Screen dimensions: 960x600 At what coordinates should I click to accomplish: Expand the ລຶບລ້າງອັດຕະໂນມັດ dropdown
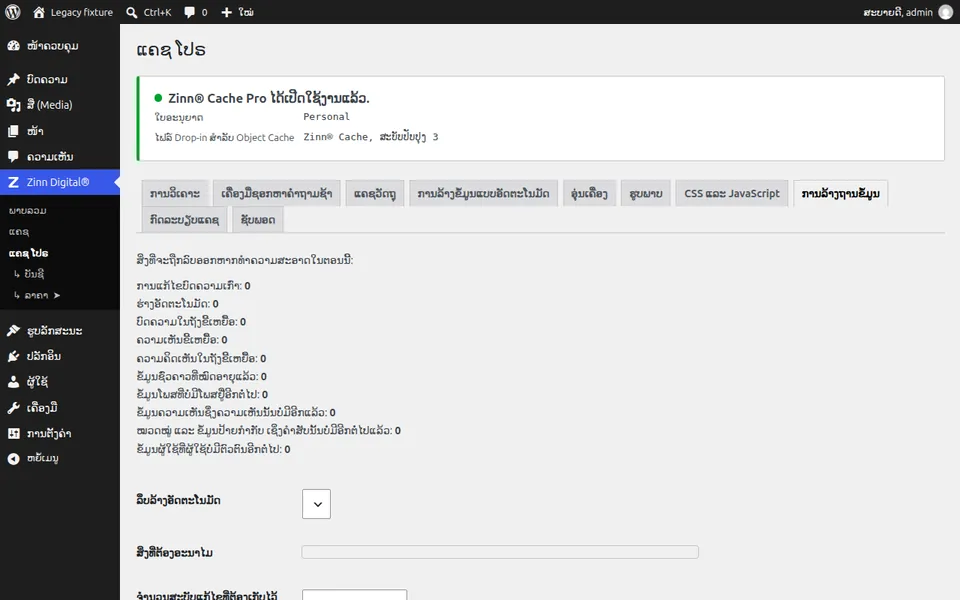[x=316, y=504]
